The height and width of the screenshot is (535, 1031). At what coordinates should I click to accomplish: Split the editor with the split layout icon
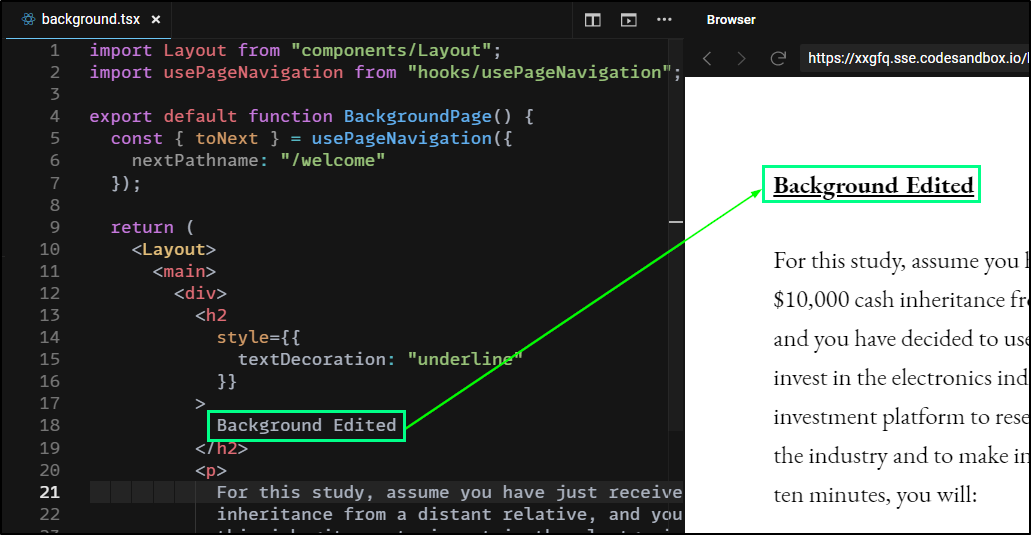pyautogui.click(x=592, y=20)
